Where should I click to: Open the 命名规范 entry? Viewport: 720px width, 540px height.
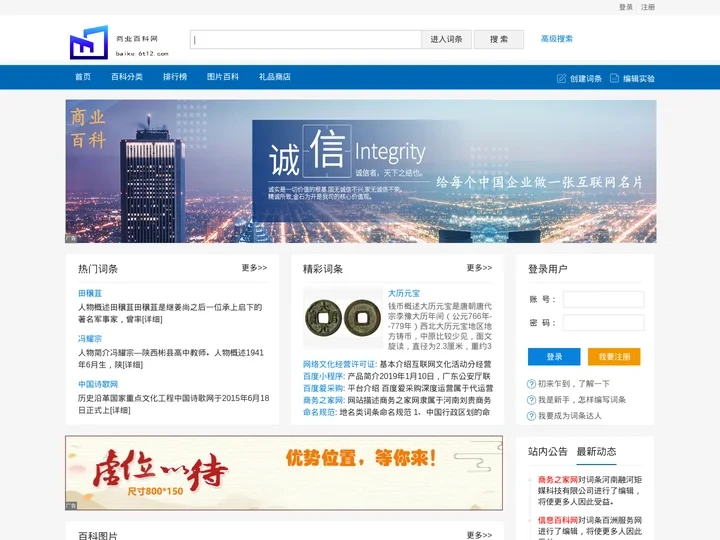coord(319,412)
